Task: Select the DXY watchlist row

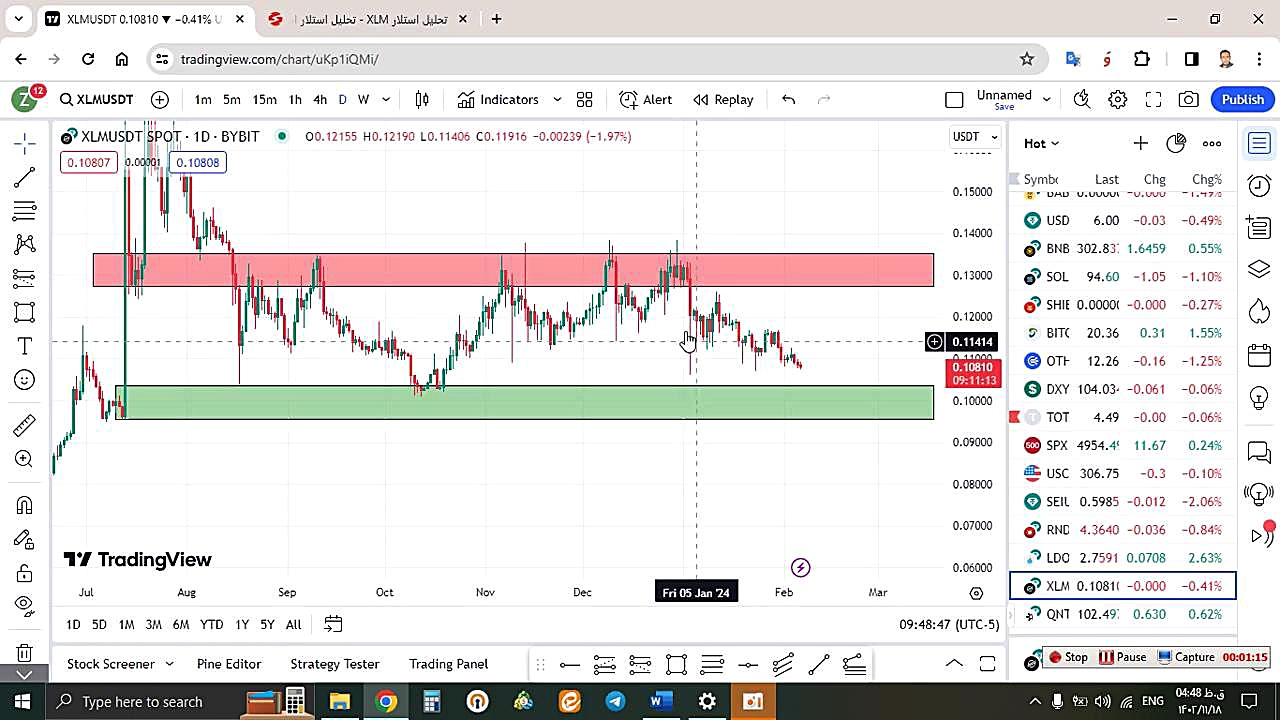Action: click(x=1123, y=389)
